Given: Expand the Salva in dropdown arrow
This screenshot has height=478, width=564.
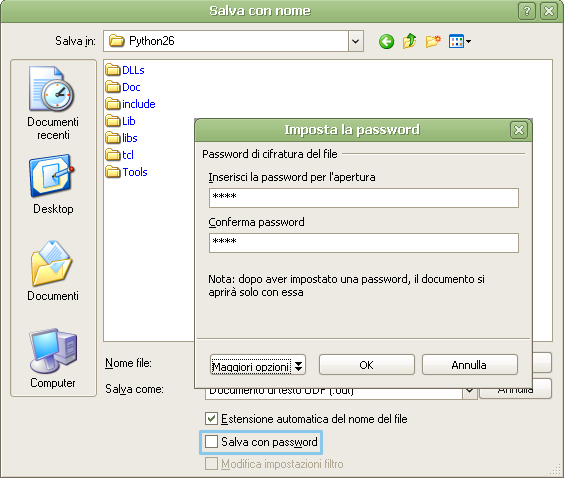Looking at the screenshot, I should tap(355, 41).
